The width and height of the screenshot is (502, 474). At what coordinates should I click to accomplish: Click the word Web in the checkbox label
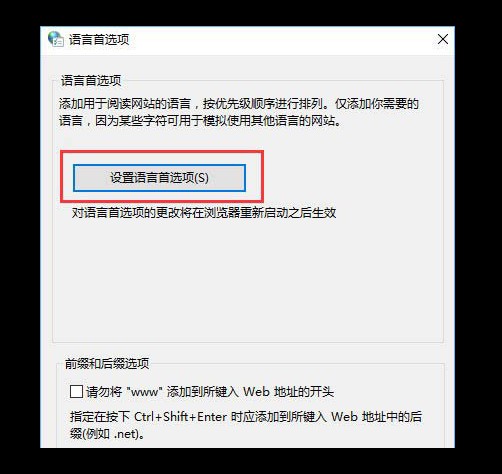(x=256, y=391)
